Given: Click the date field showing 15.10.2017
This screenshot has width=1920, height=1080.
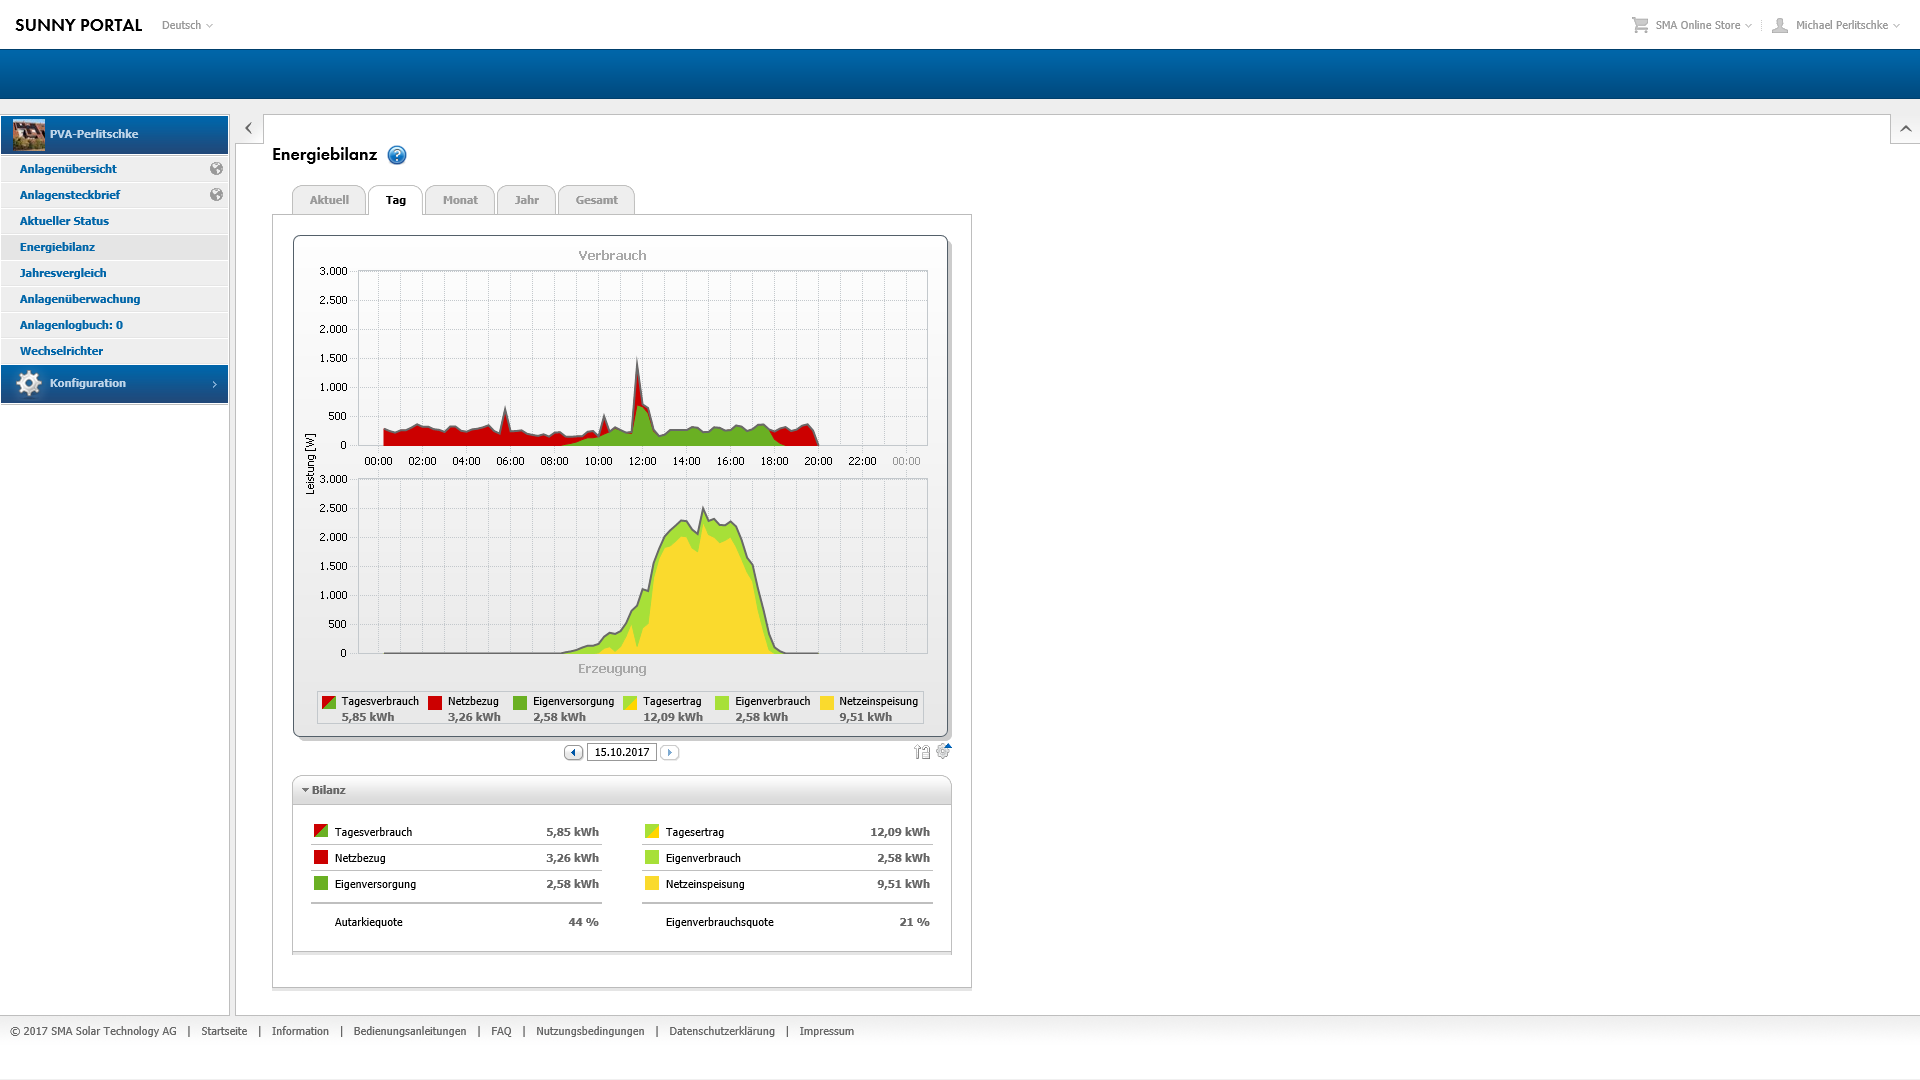Looking at the screenshot, I should [x=621, y=752].
